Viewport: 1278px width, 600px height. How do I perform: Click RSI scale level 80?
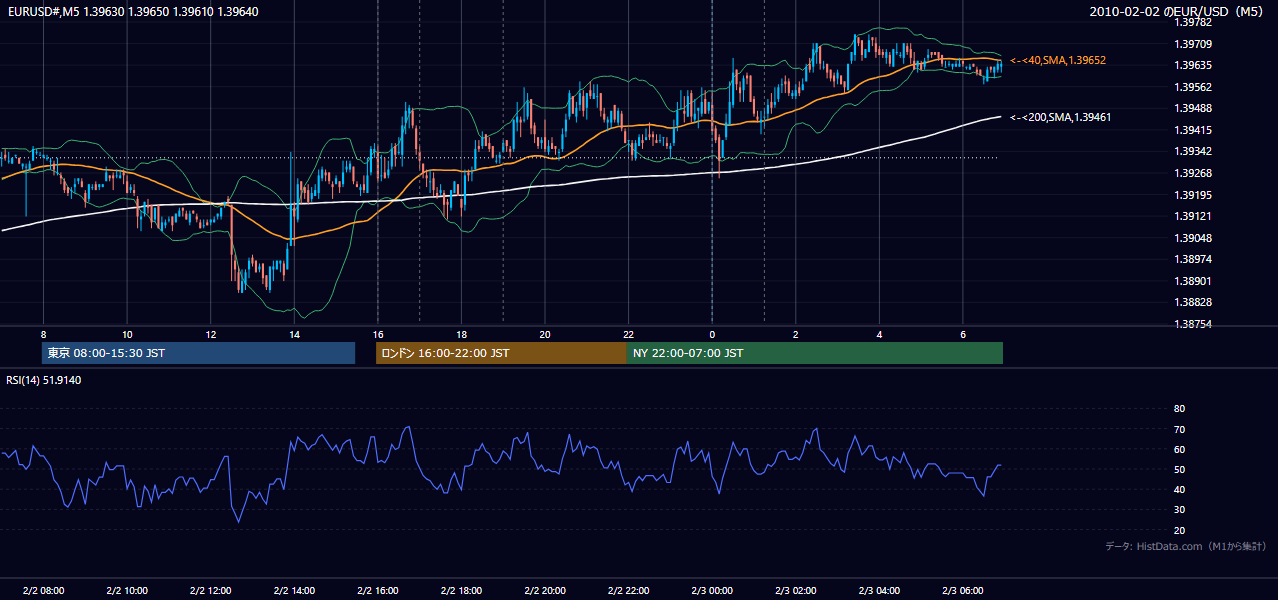(1179, 409)
